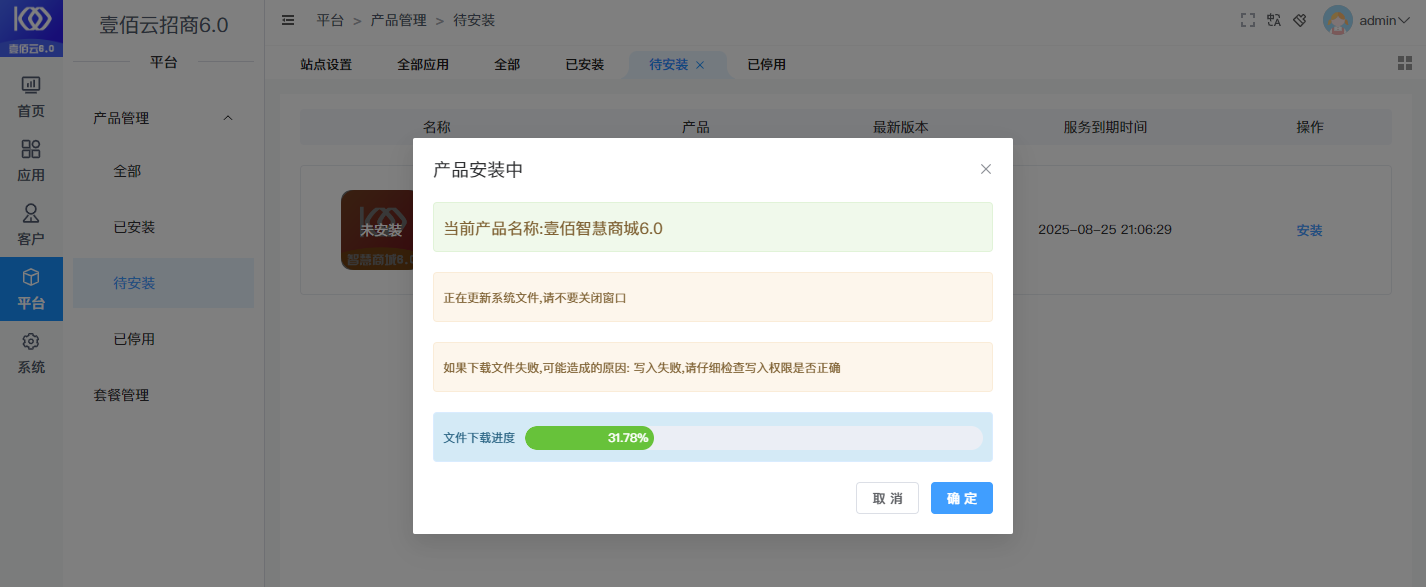The width and height of the screenshot is (1426, 587).
Task: Select 已安装 in the side menu
Action: pyautogui.click(x=163, y=227)
